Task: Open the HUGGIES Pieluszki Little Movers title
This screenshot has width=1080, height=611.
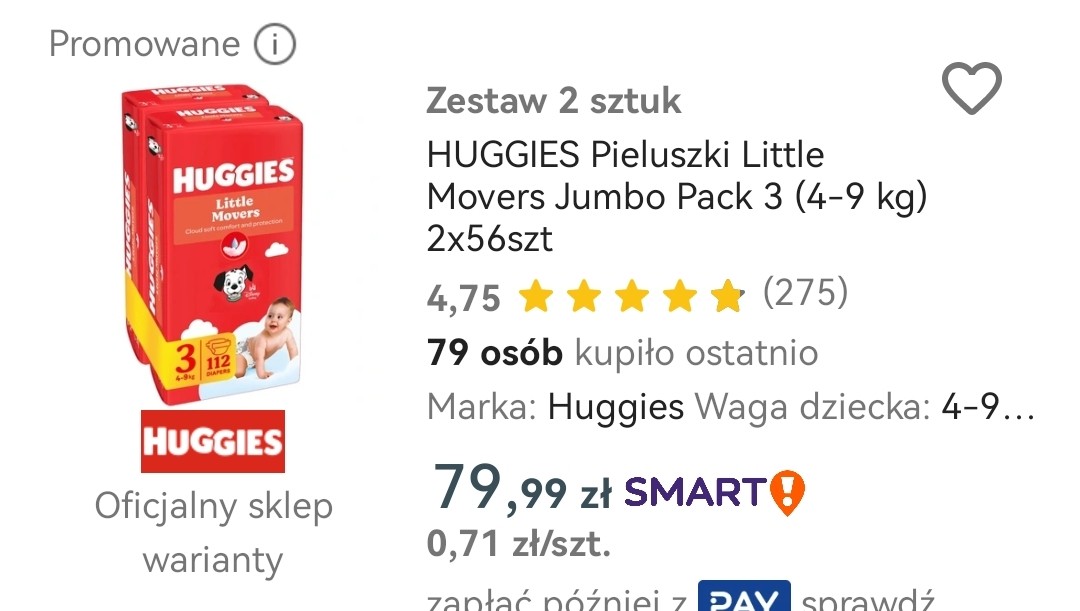Action: pos(676,196)
